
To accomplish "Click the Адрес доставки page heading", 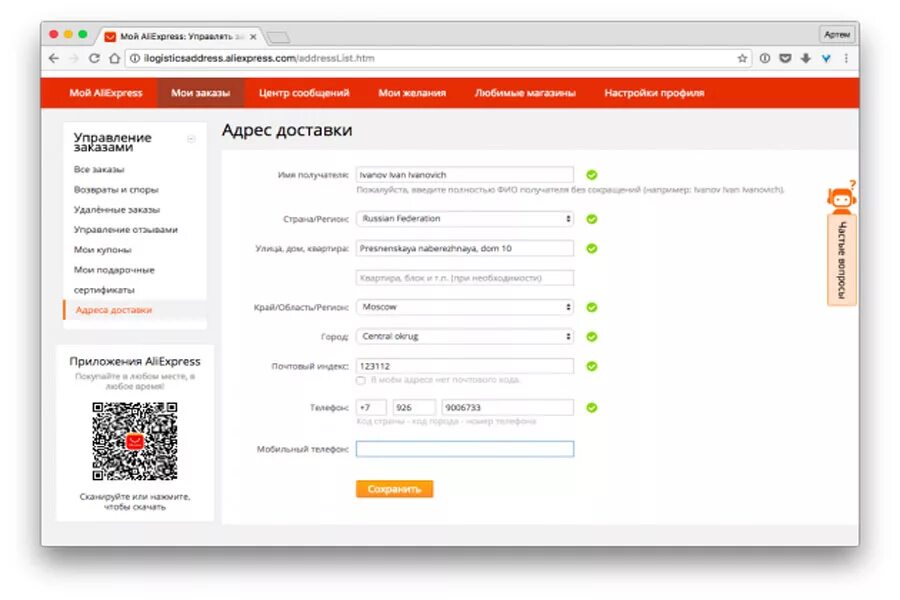I will click(287, 130).
